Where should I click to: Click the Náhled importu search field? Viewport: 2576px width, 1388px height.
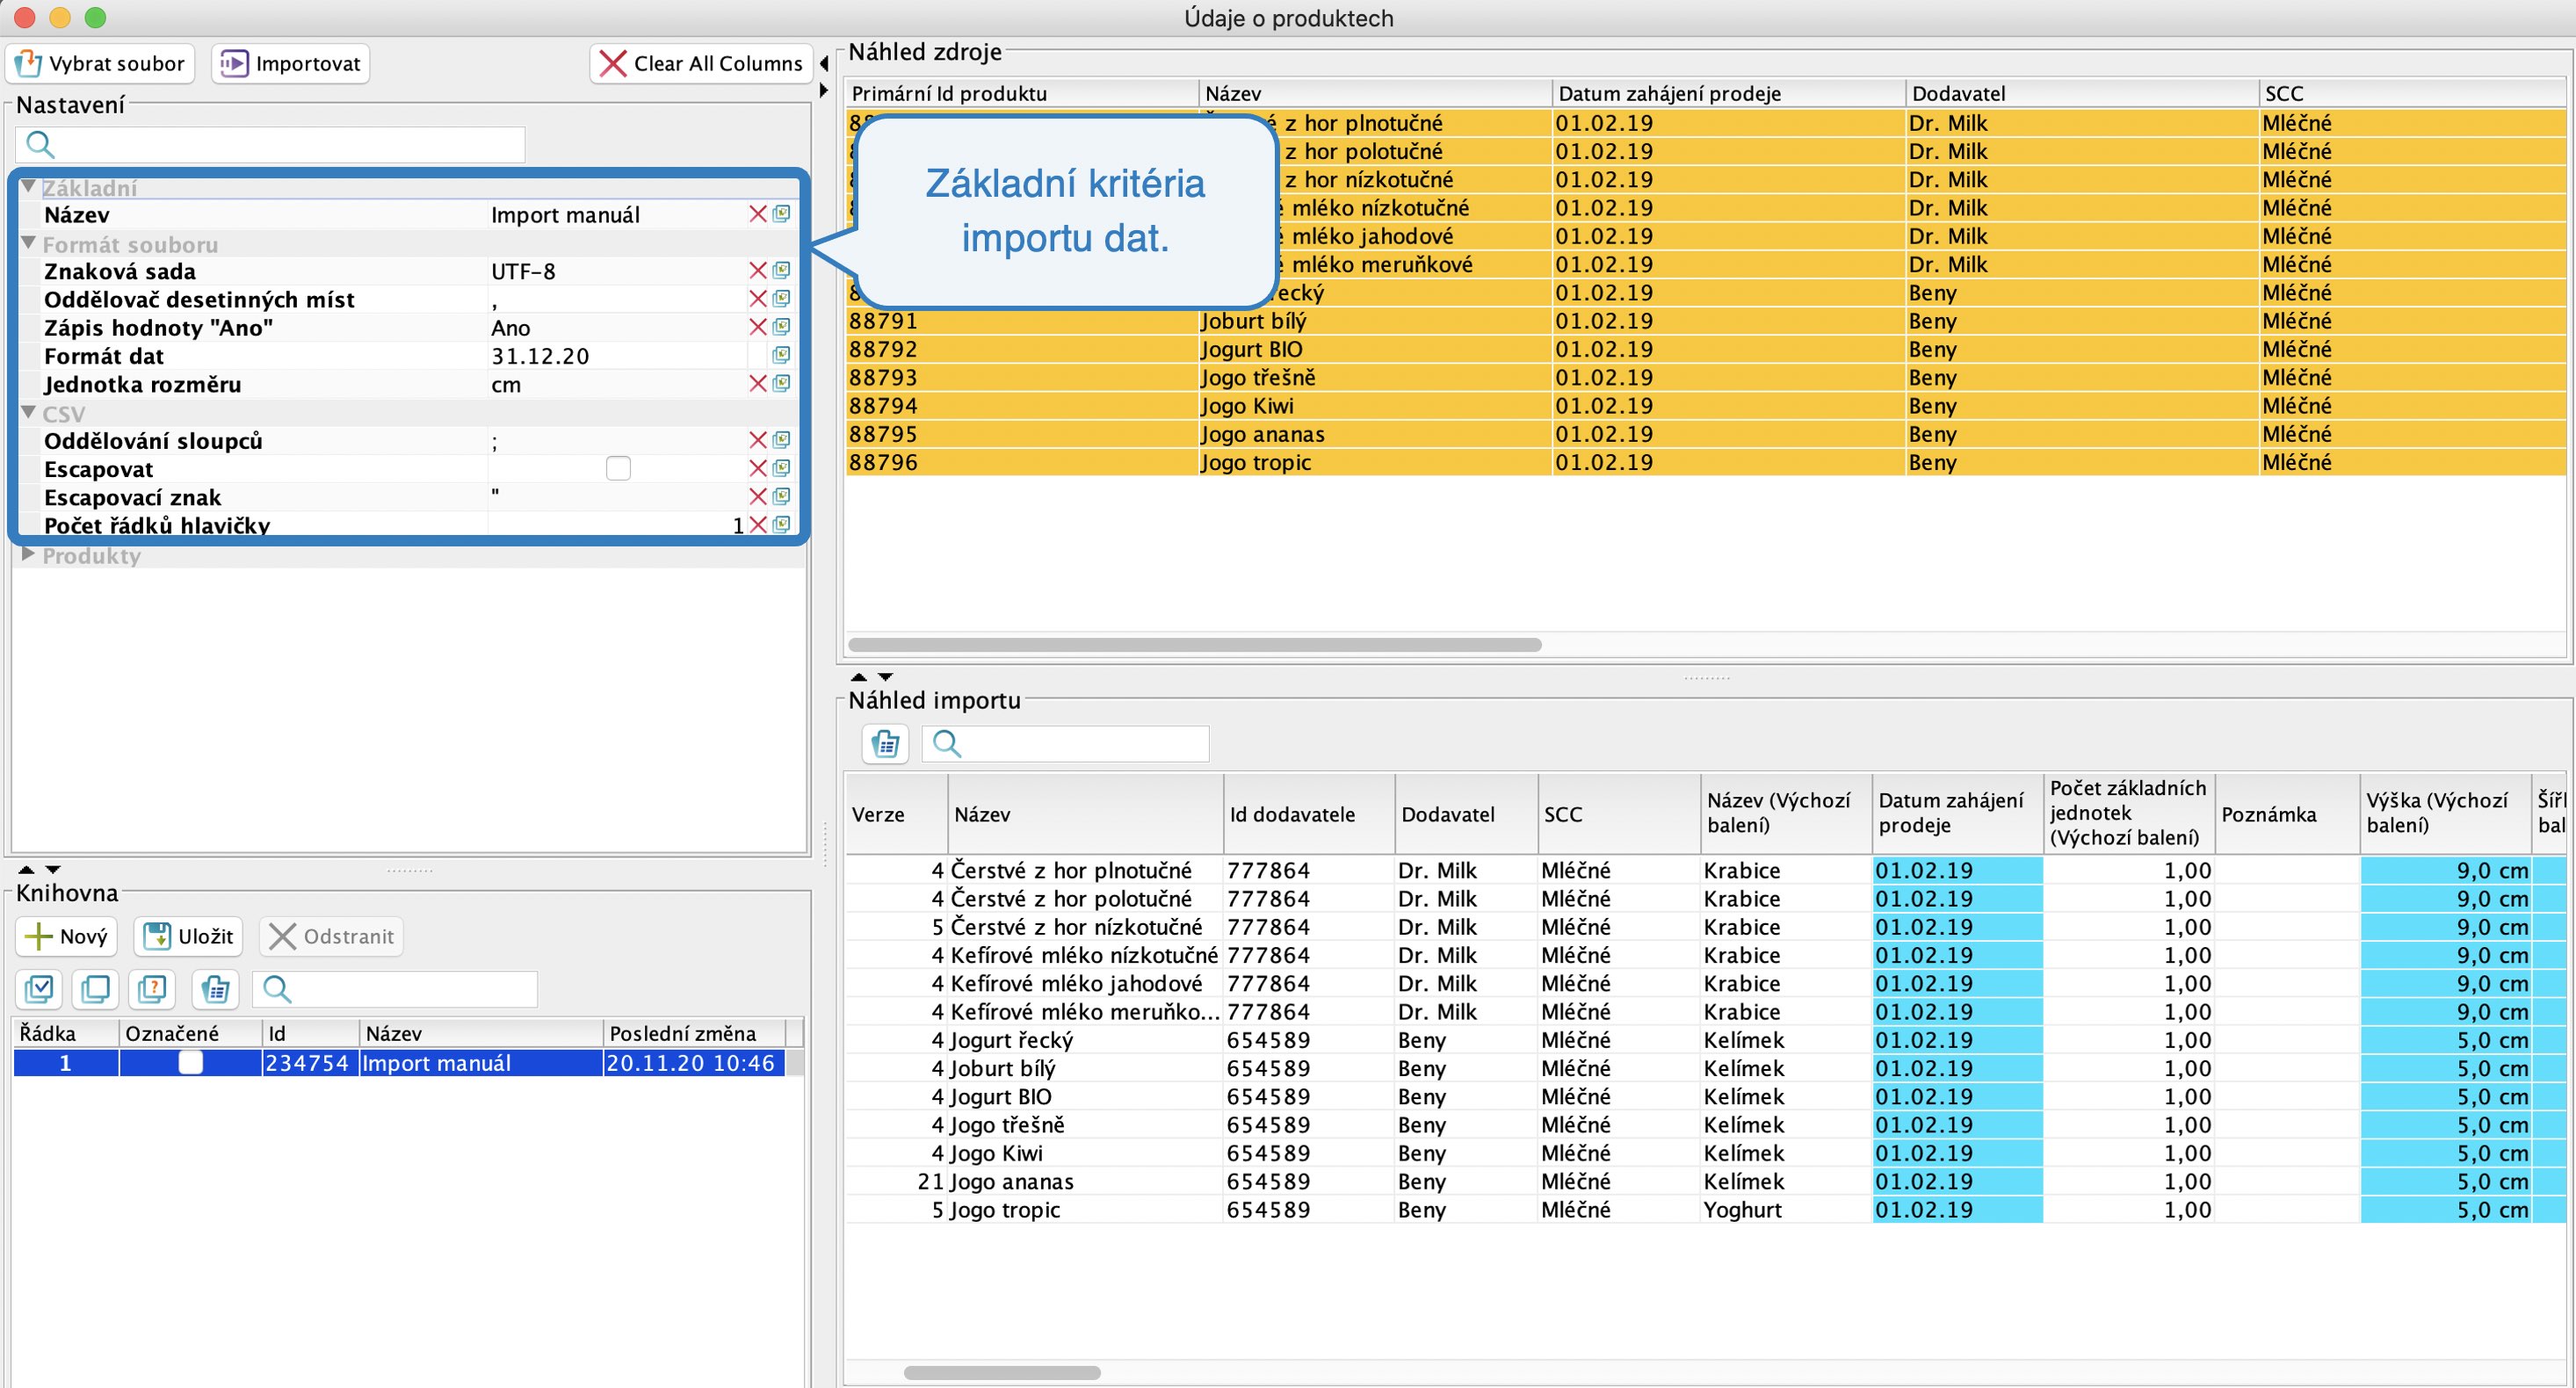tap(1065, 744)
